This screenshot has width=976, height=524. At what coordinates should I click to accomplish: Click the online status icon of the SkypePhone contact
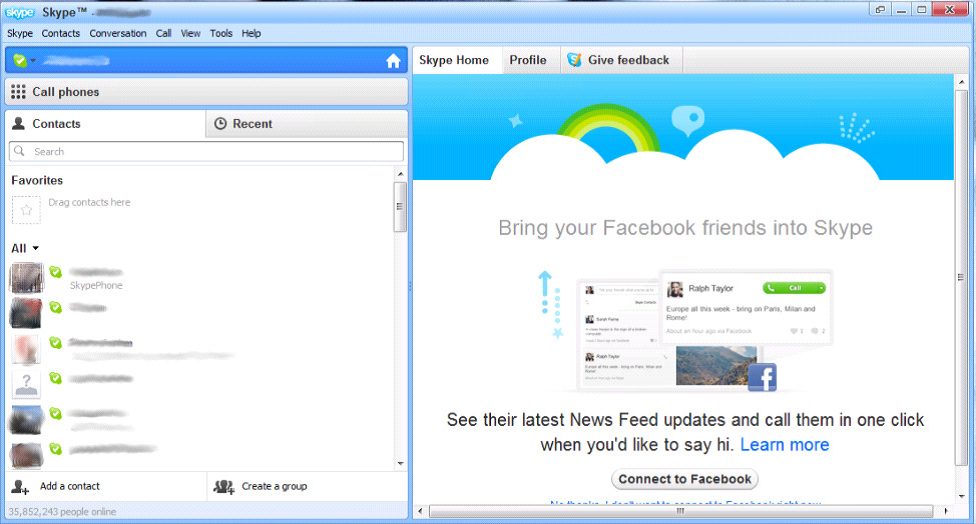56,272
